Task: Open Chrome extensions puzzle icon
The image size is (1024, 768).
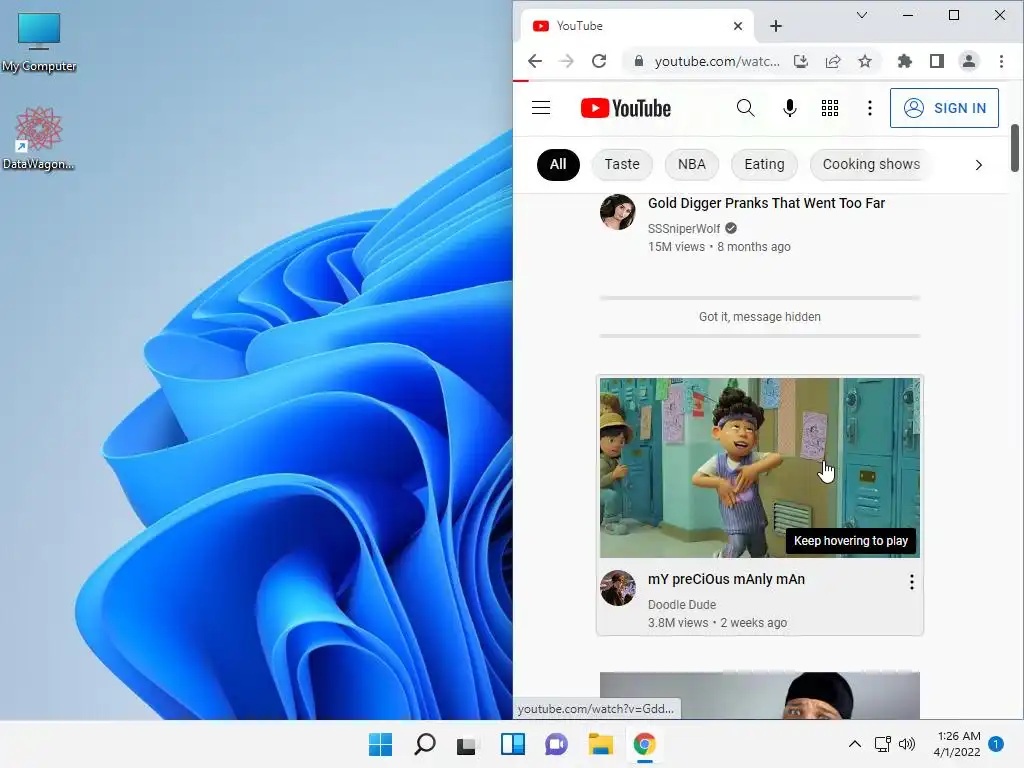Action: (x=904, y=61)
